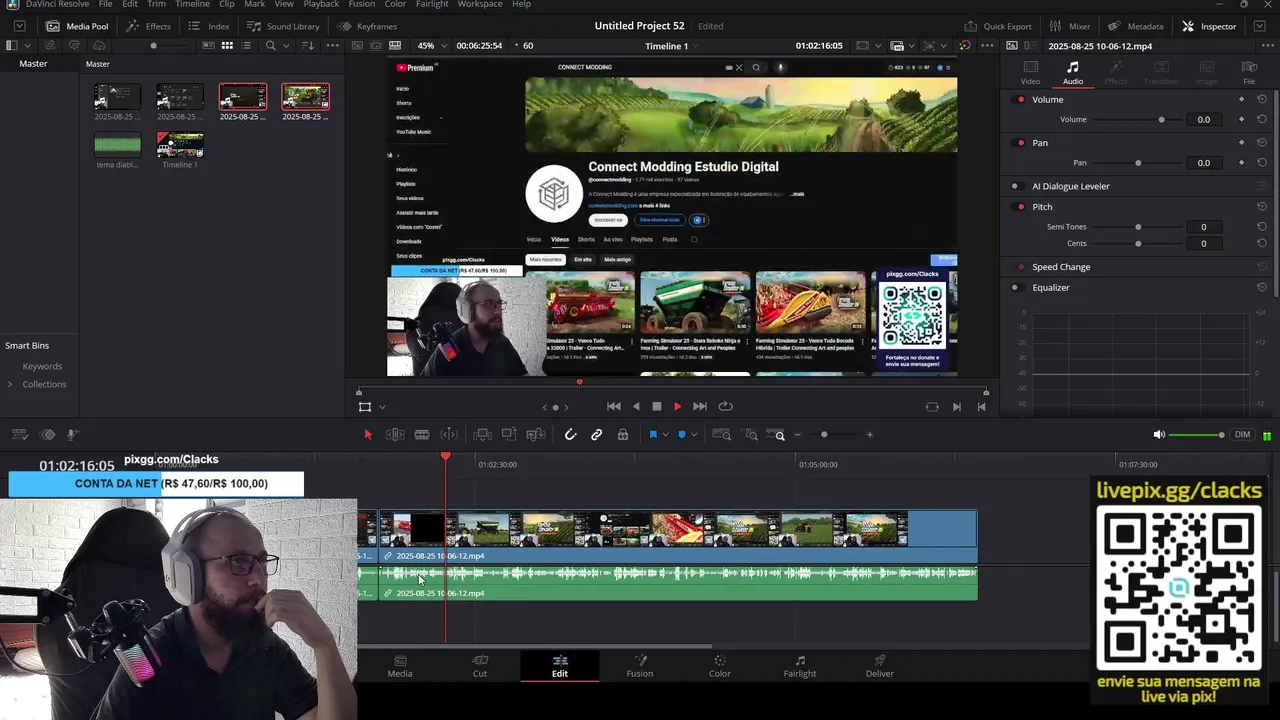
Task: Zoom out timeline with minus button
Action: click(797, 435)
